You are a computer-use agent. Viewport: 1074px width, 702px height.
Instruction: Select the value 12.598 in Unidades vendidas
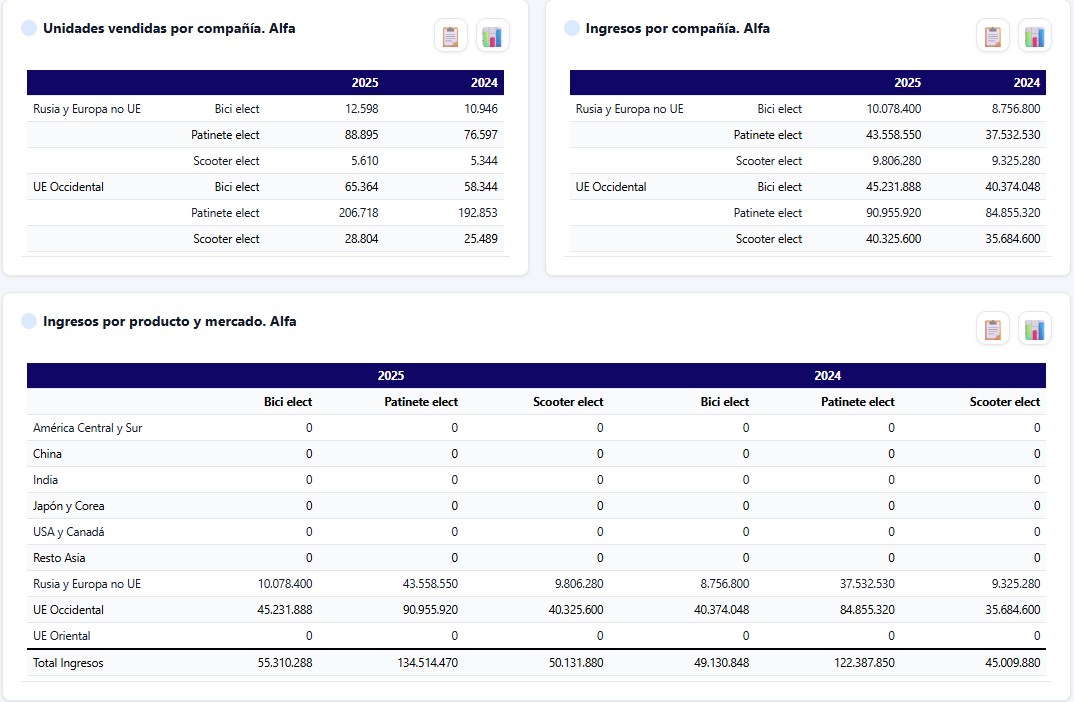362,109
